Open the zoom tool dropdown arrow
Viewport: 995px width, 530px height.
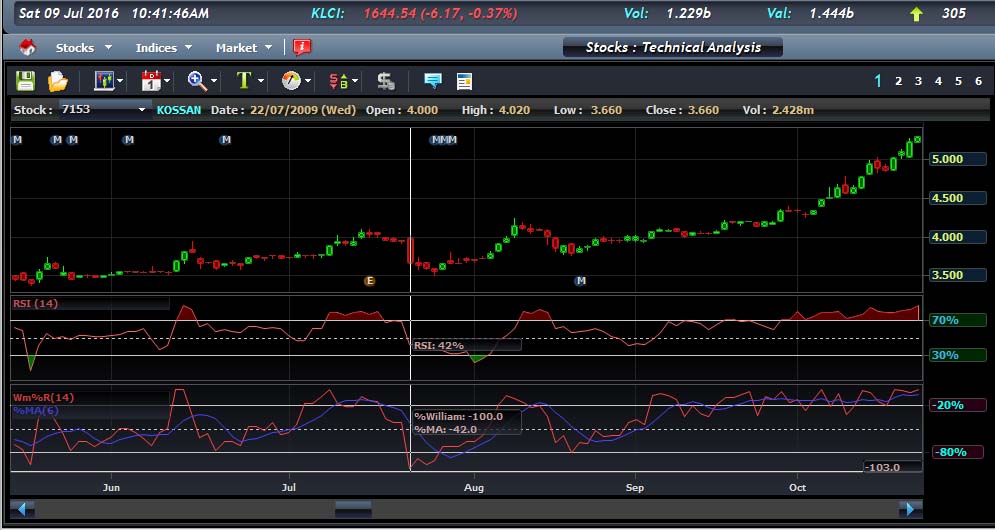coord(213,81)
